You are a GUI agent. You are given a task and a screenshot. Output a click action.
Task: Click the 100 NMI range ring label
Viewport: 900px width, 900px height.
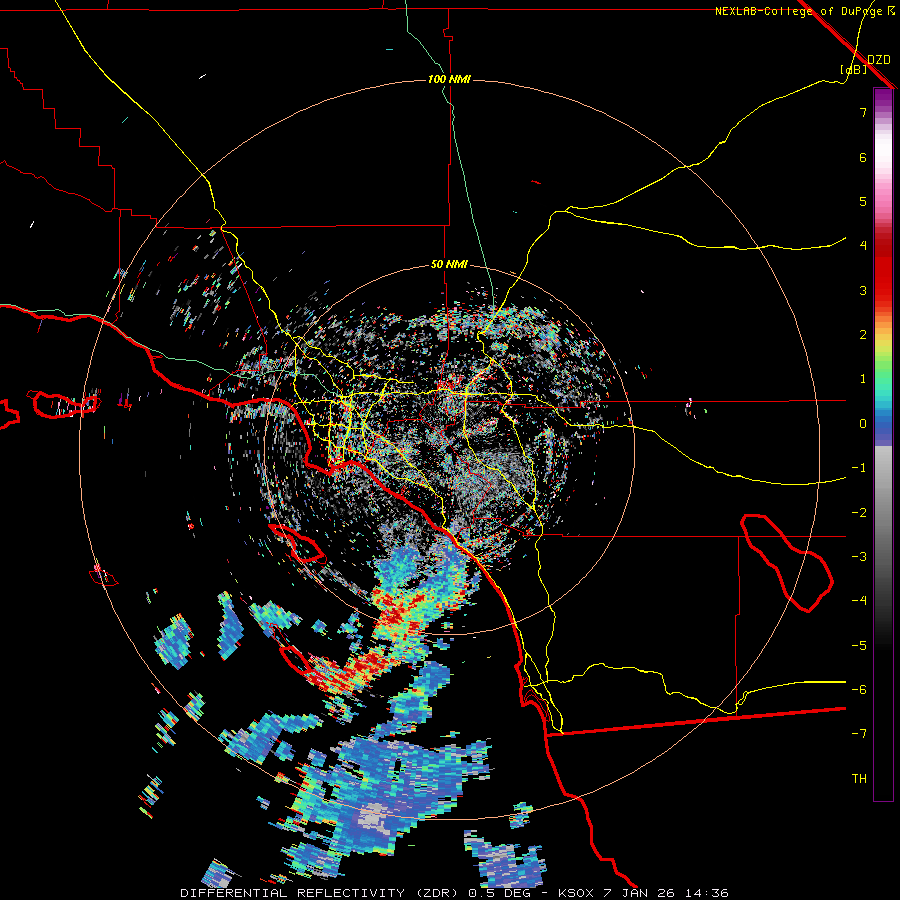point(449,79)
